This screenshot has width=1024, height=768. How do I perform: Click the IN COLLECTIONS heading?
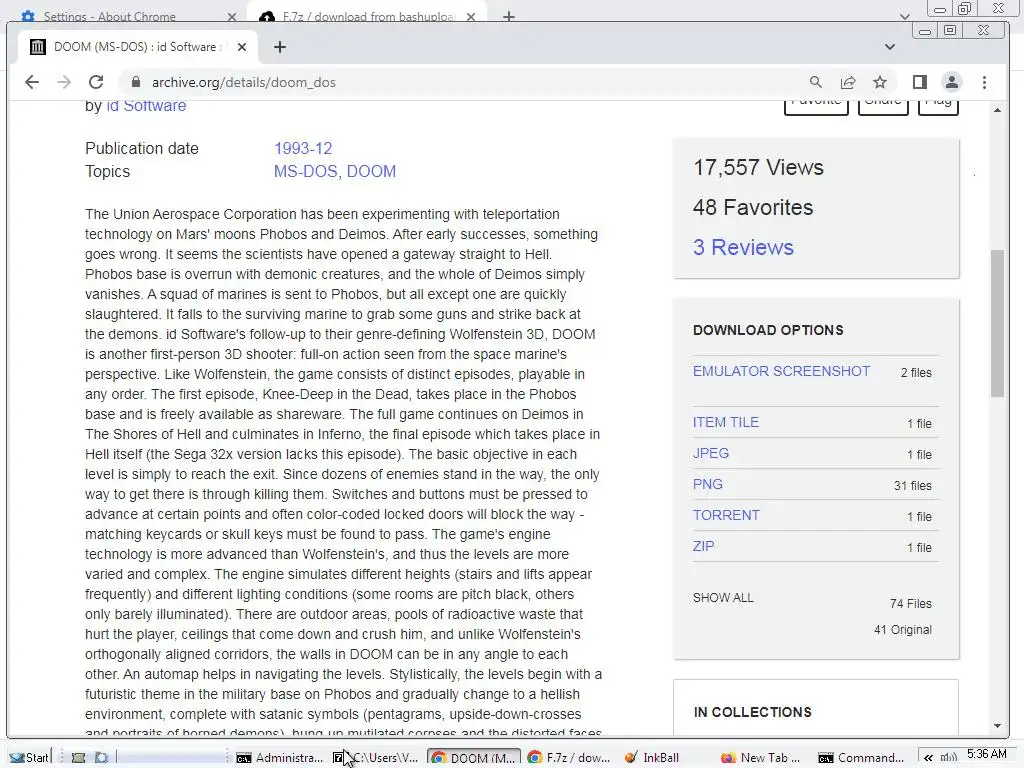coord(752,712)
